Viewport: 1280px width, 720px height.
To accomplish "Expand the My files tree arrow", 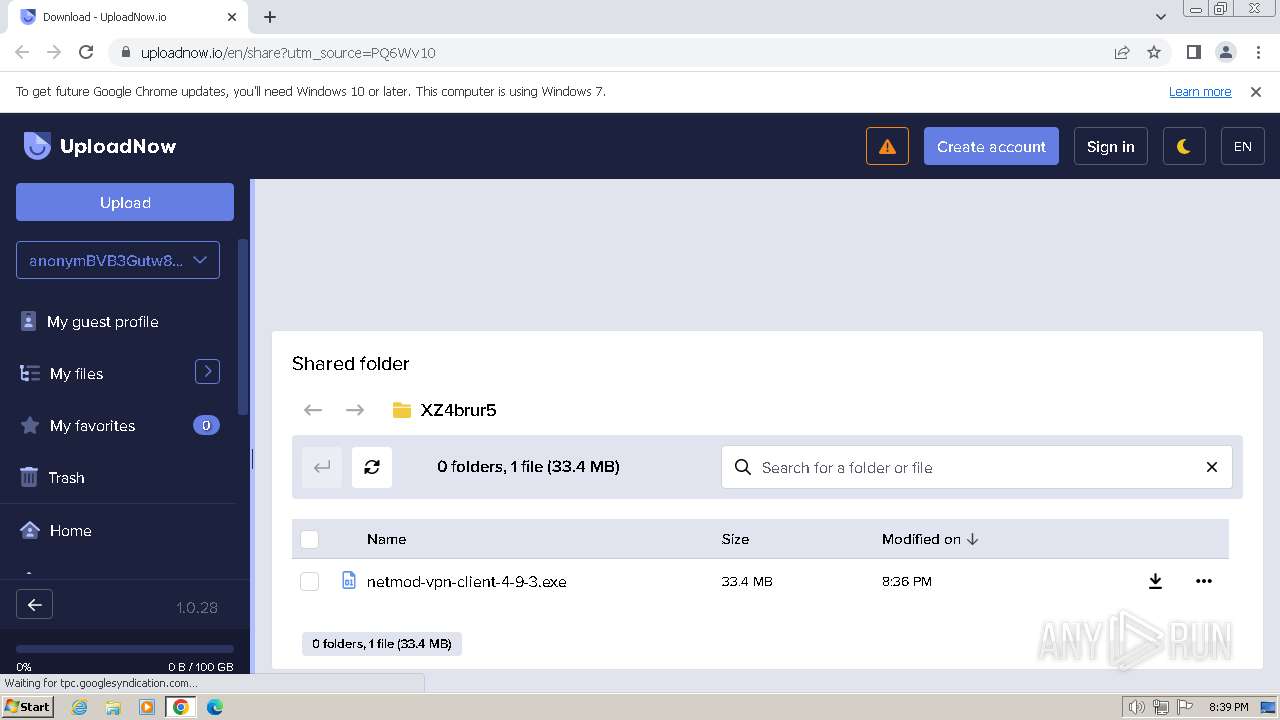I will [207, 371].
